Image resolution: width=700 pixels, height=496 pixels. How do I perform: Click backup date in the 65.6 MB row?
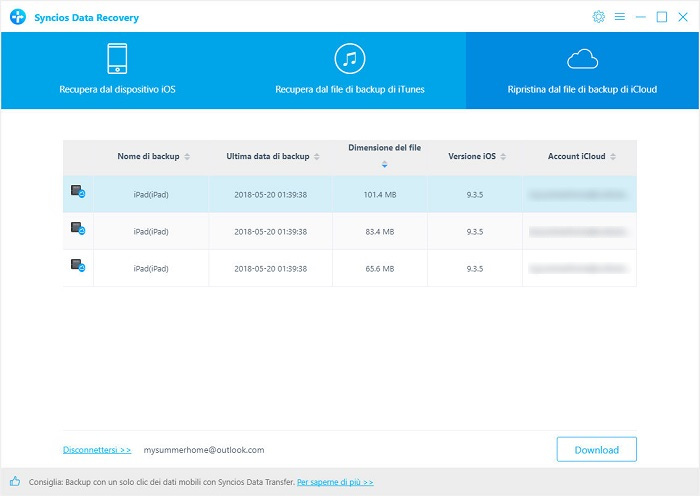[271, 269]
